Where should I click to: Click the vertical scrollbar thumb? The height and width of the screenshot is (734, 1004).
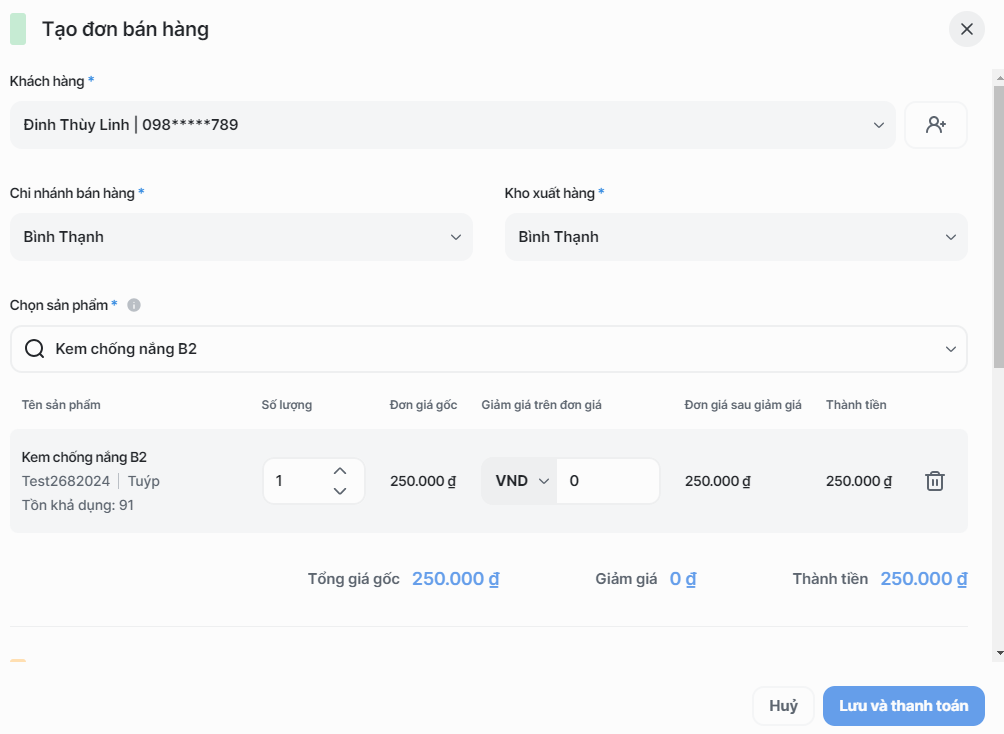pos(997,225)
